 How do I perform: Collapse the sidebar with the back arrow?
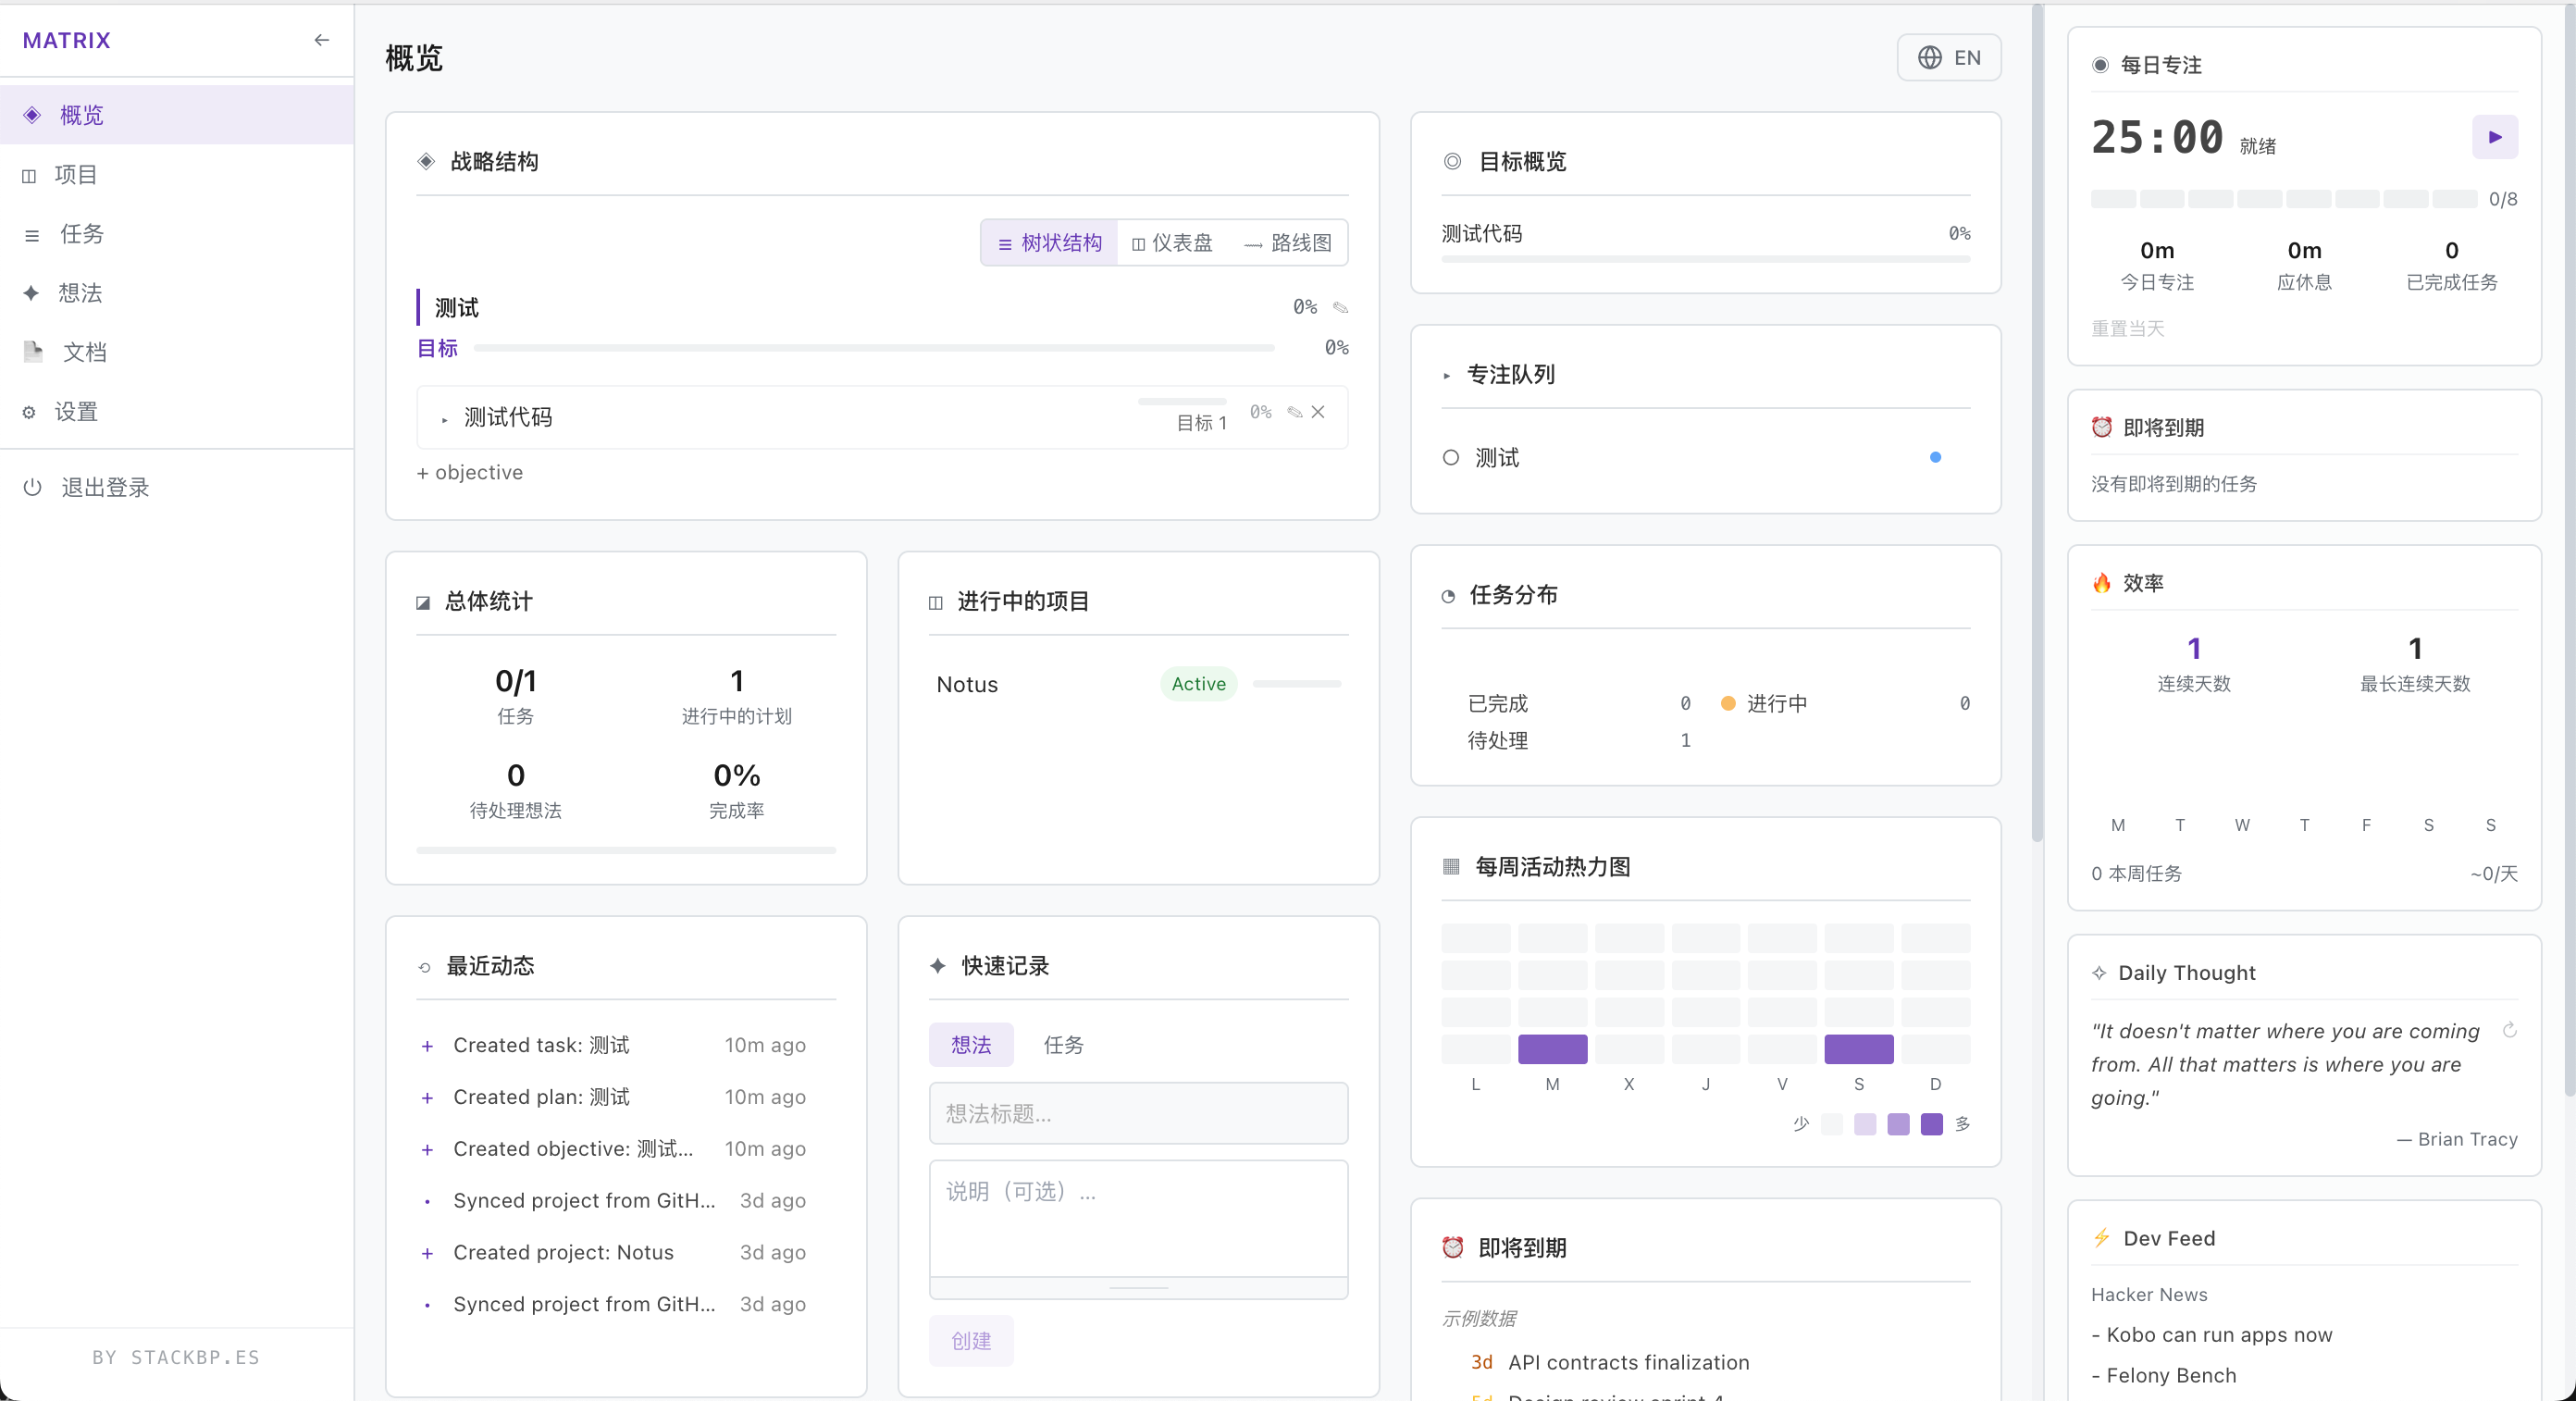coord(321,40)
